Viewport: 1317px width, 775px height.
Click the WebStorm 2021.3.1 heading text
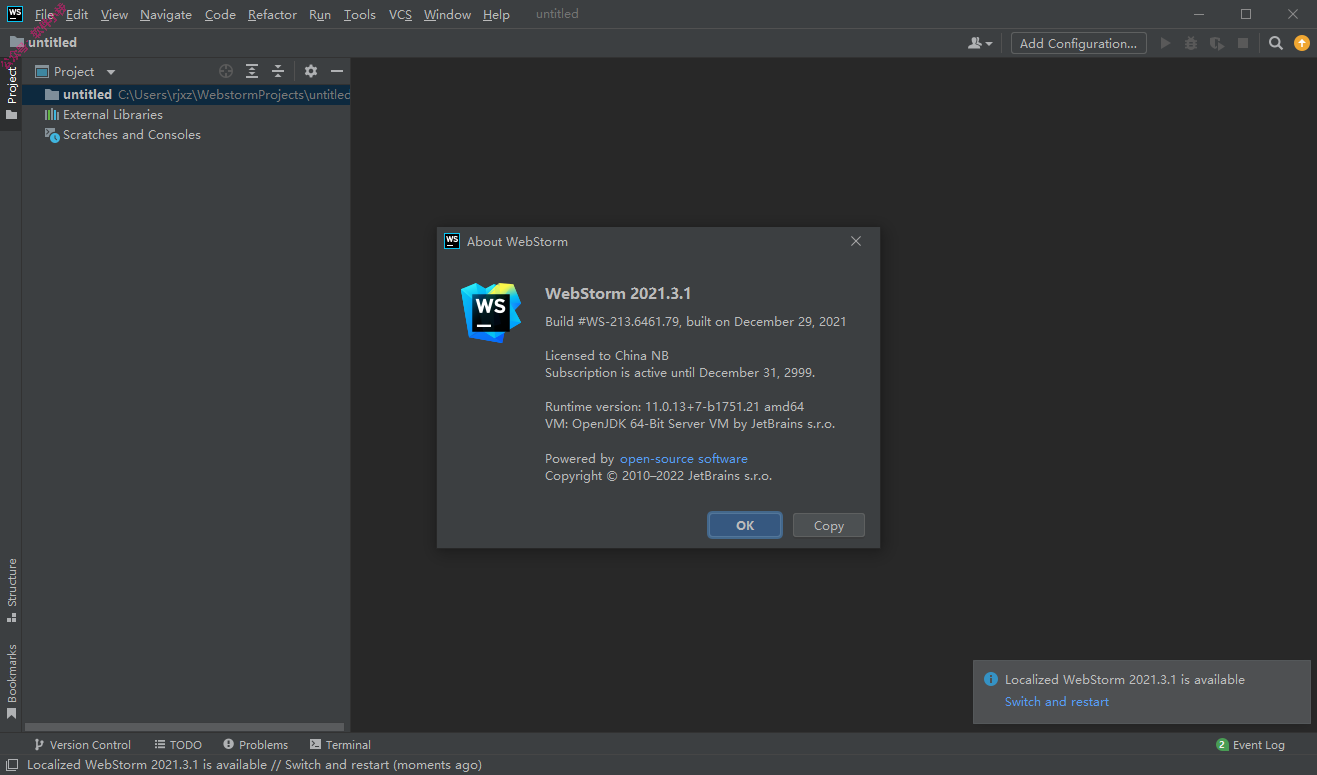tap(618, 293)
